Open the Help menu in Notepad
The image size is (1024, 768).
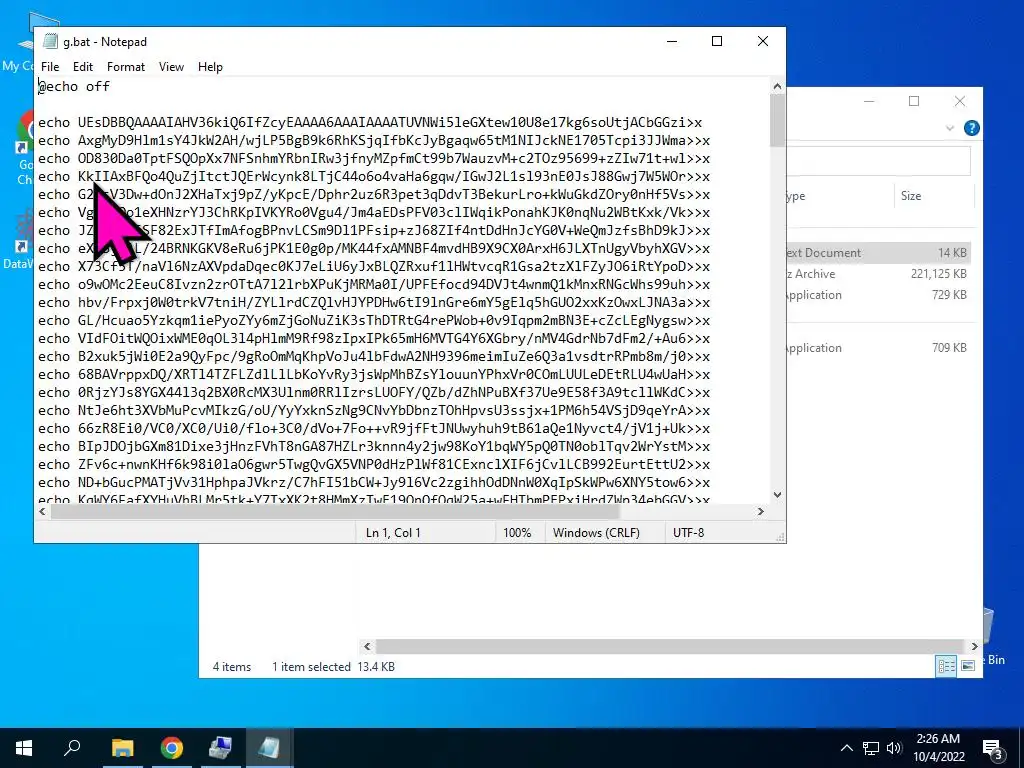[210, 67]
